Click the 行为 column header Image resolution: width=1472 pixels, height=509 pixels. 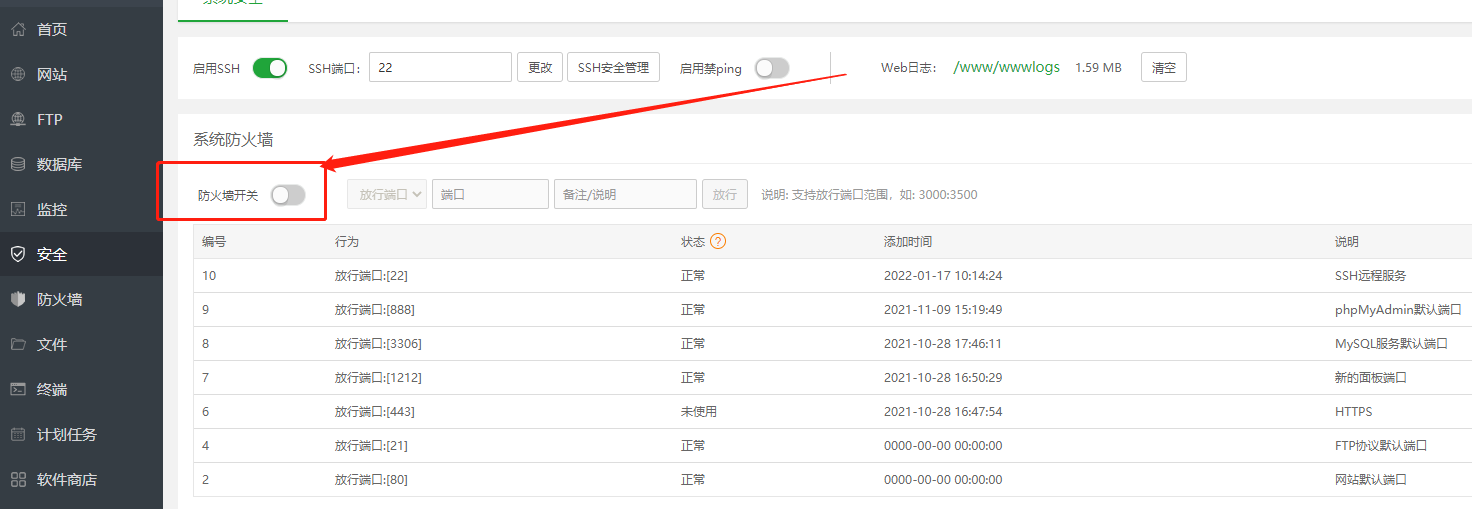[347, 242]
